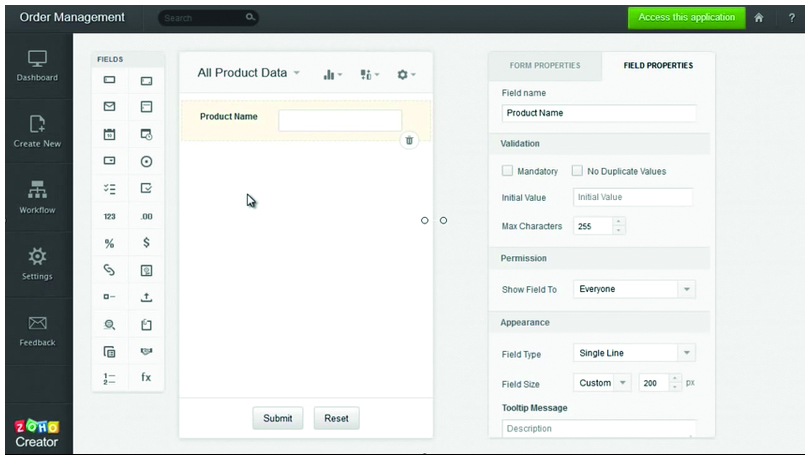Add a File Upload field
The image size is (811, 458).
click(146, 297)
